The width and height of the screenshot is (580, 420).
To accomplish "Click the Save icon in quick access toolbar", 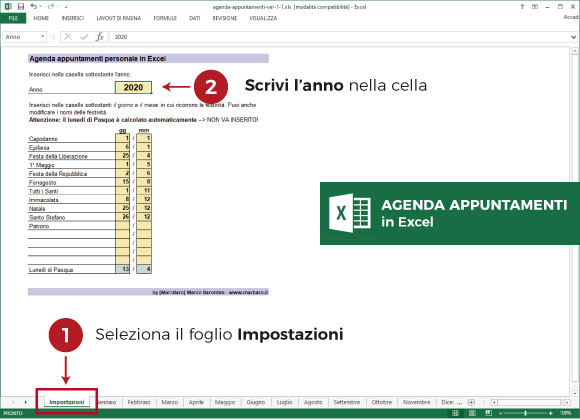I will click(x=20, y=6).
